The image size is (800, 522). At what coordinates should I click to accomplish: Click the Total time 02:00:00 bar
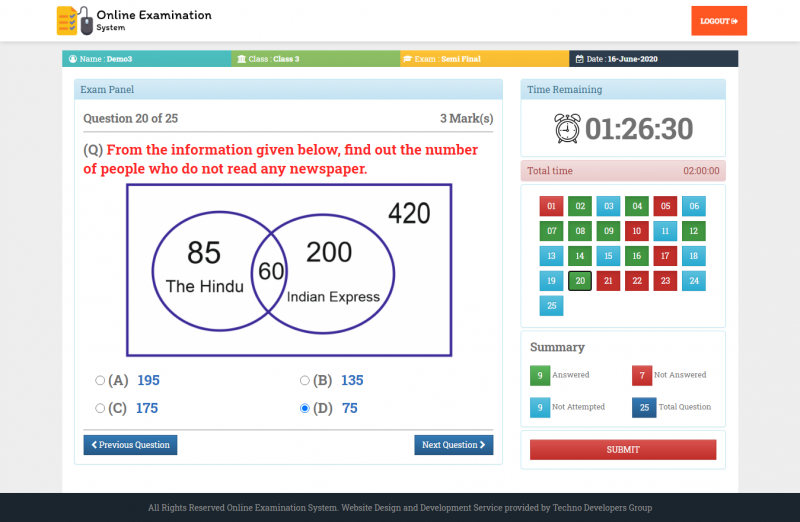click(x=623, y=171)
